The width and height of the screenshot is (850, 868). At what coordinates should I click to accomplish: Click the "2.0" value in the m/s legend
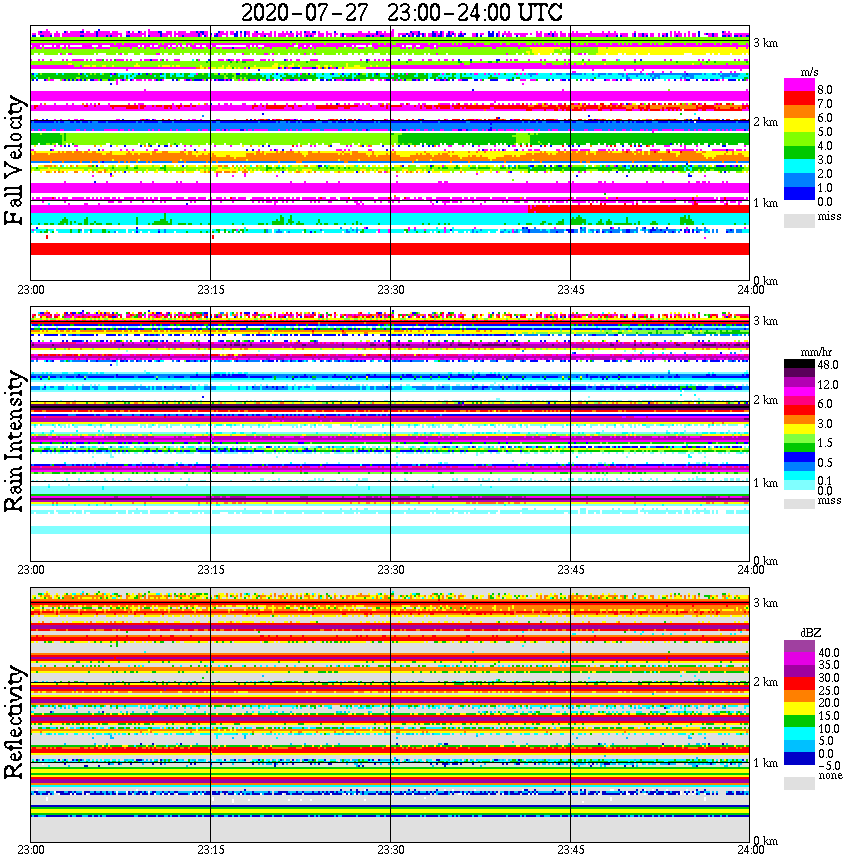tap(825, 174)
